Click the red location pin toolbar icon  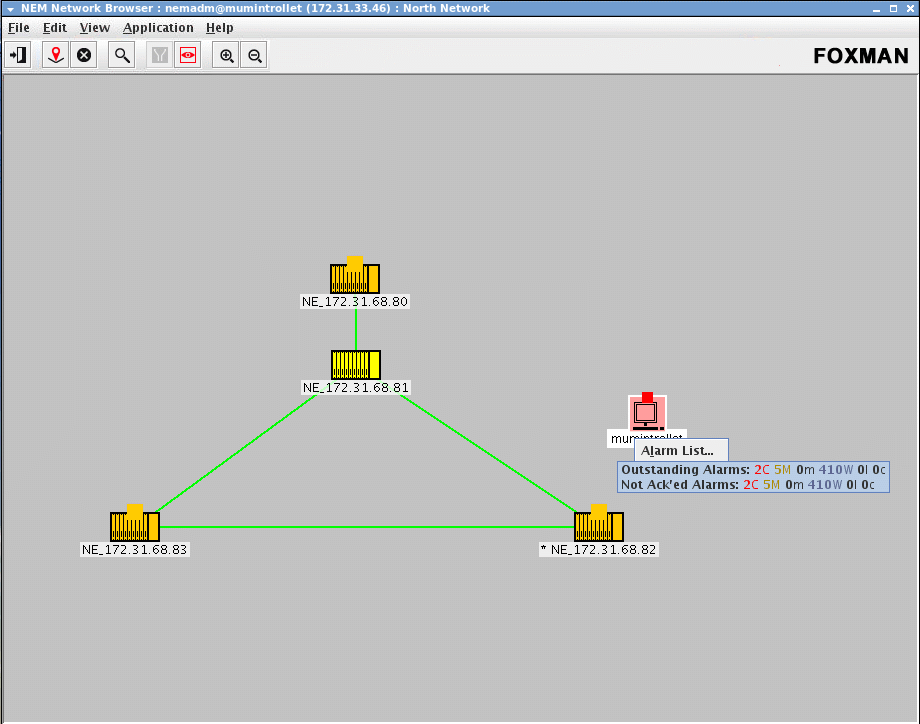(x=56, y=56)
